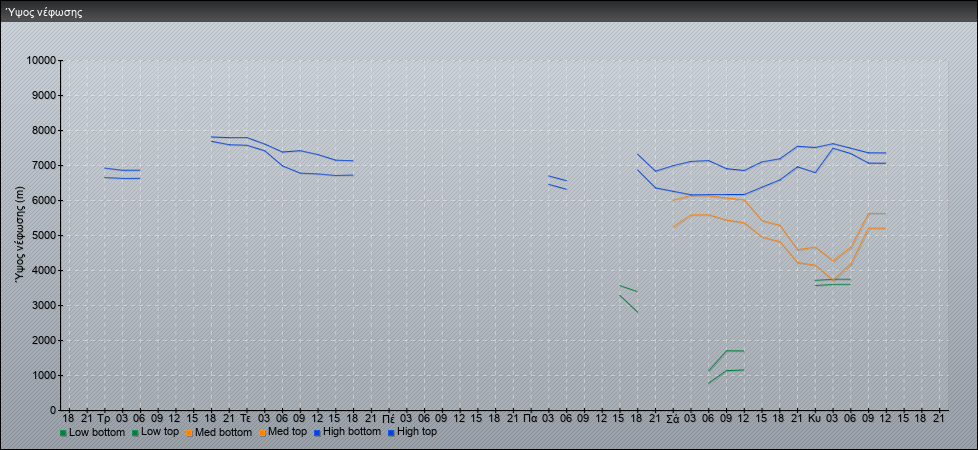The width and height of the screenshot is (978, 450).
Task: Toggle the High top legend label
Action: [417, 431]
